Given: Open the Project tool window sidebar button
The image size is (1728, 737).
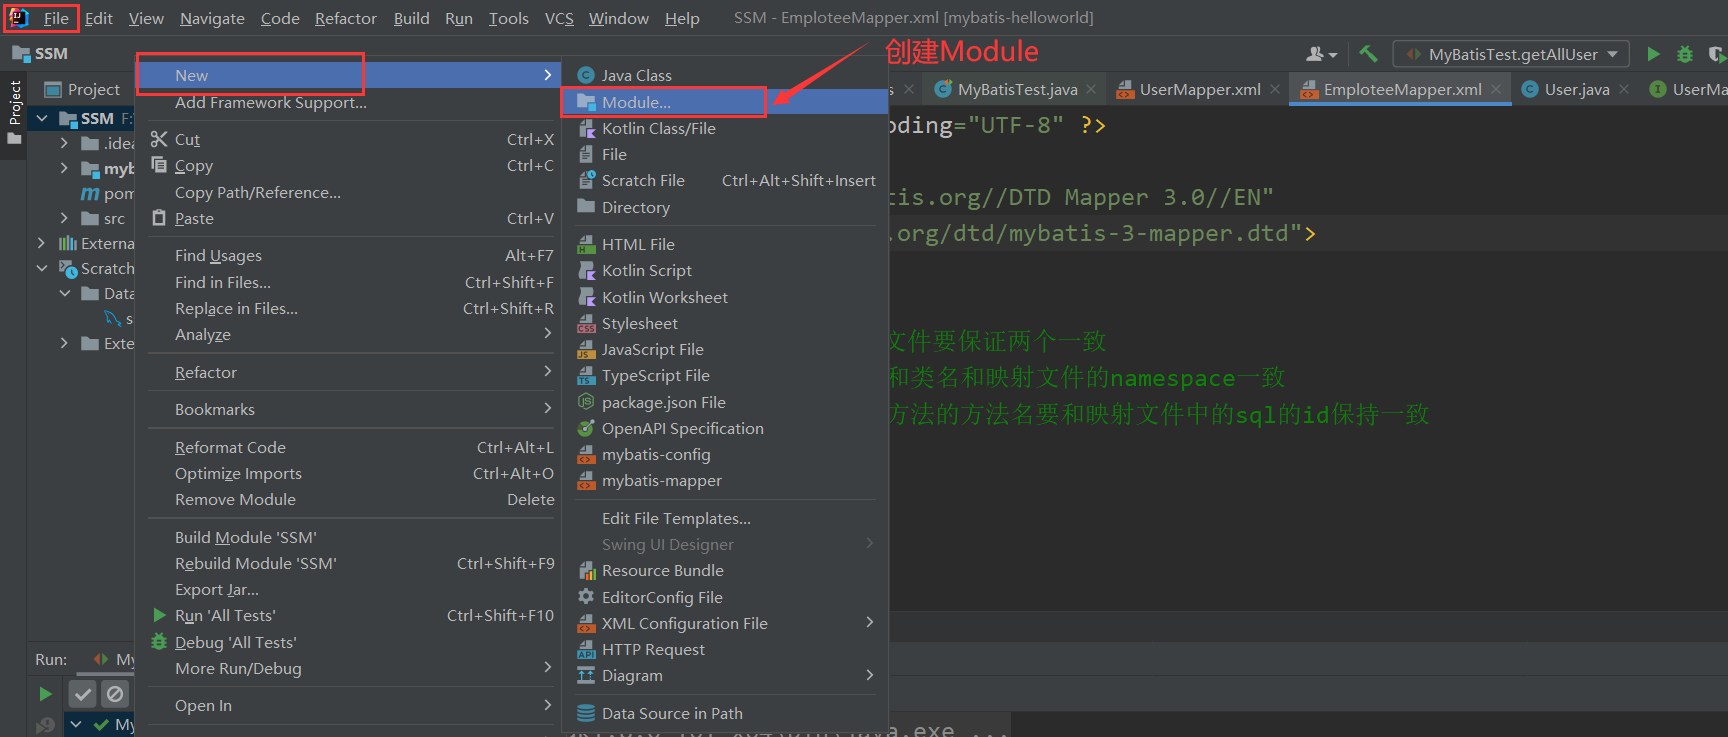Looking at the screenshot, I should coord(14,111).
